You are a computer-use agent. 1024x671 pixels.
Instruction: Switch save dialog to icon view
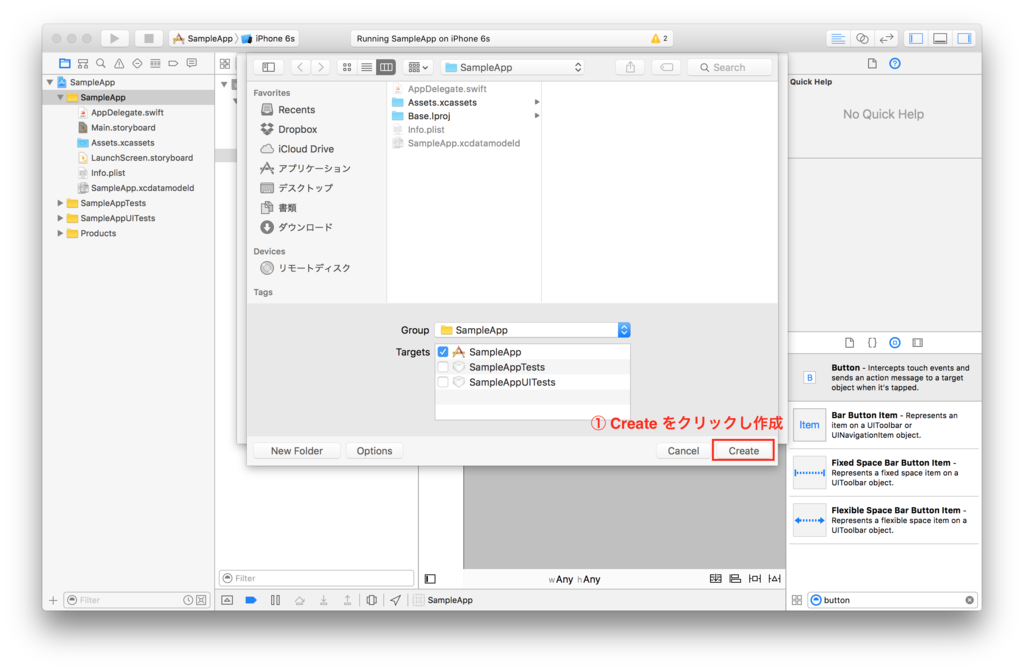pyautogui.click(x=347, y=67)
